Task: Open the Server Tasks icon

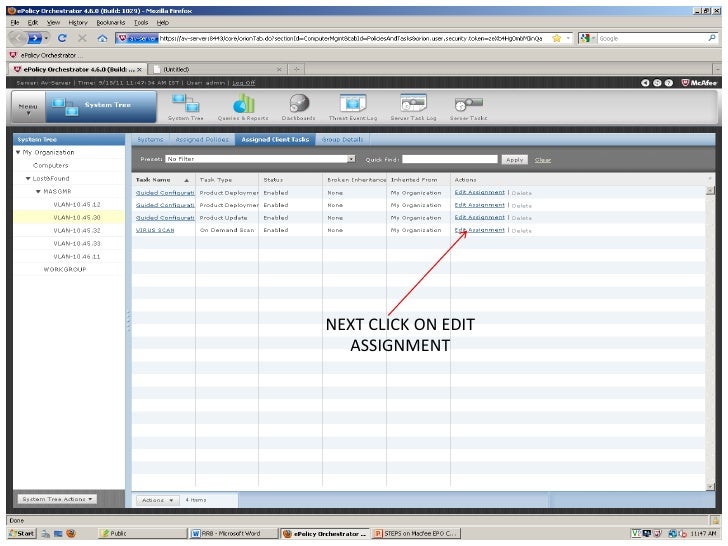Action: 468,107
